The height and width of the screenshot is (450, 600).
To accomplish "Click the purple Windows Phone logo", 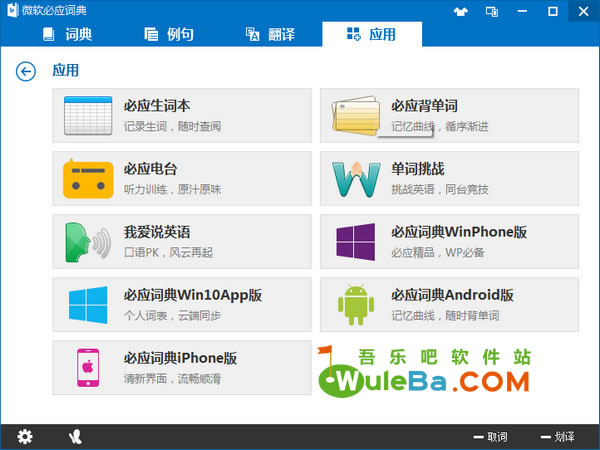I will point(356,242).
